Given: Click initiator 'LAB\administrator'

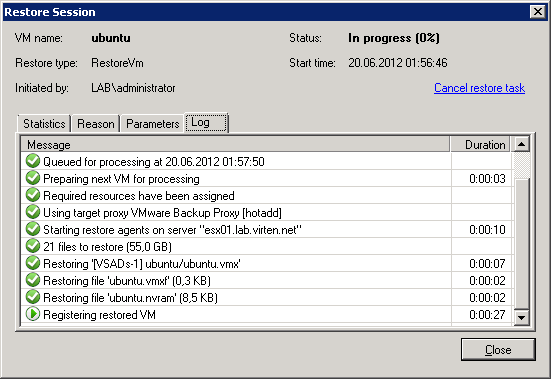Looking at the screenshot, I should click(133, 88).
